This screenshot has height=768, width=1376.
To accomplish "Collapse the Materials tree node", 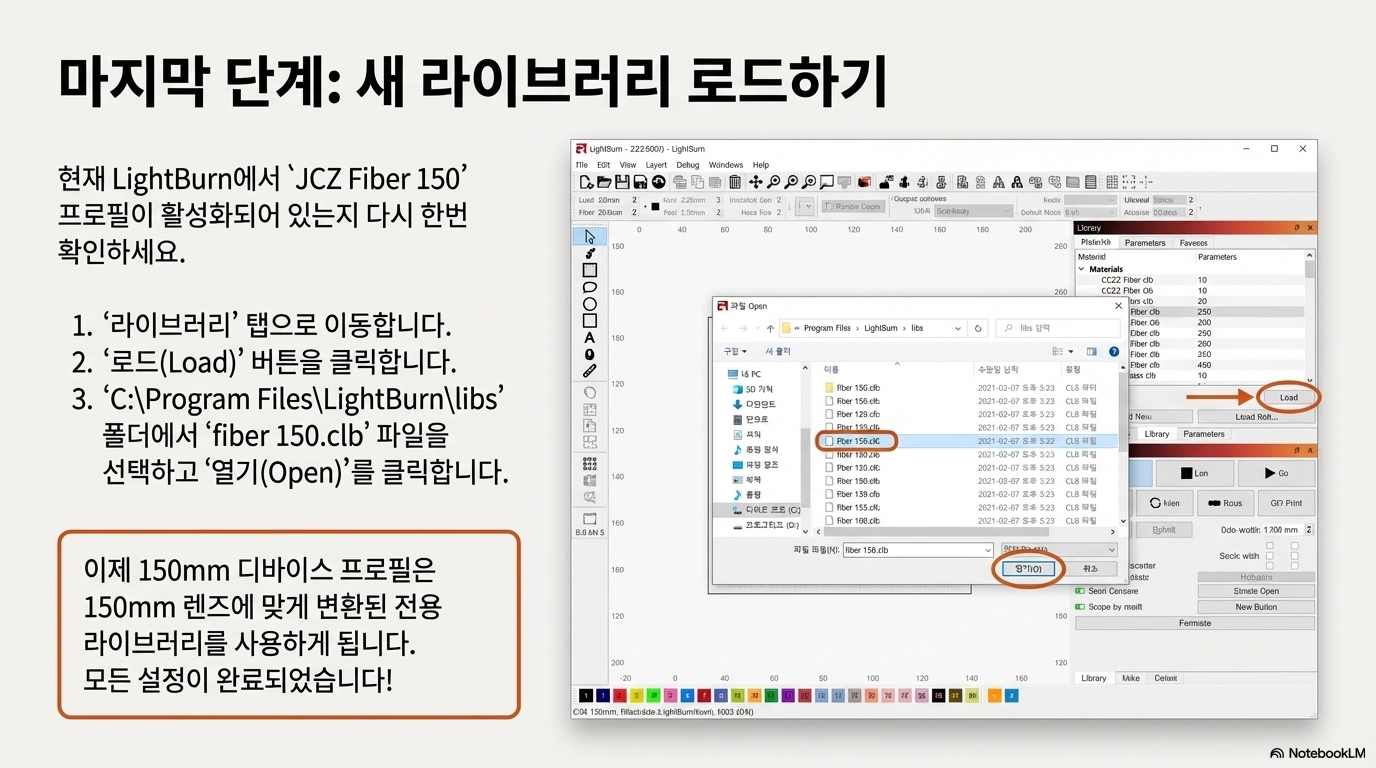I will click(1082, 269).
